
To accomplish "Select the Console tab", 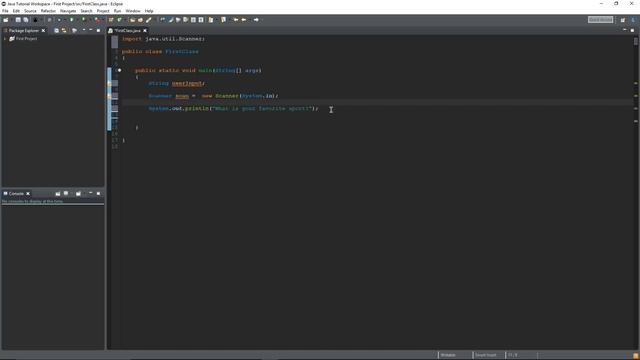I will click(16, 193).
